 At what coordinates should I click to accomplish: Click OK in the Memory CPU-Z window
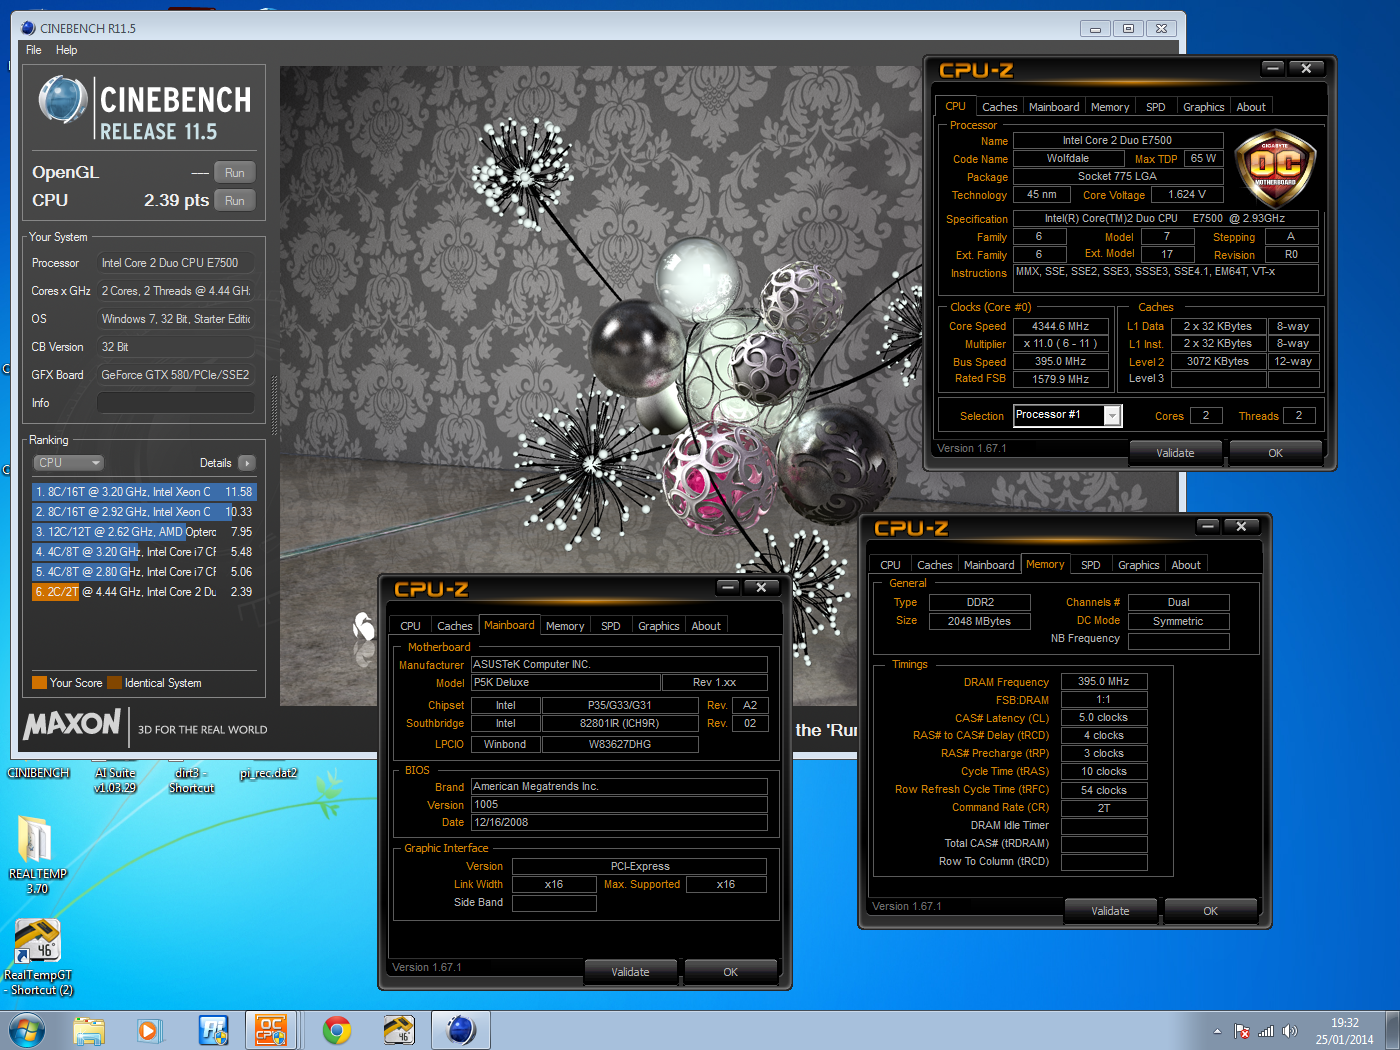tap(1210, 911)
